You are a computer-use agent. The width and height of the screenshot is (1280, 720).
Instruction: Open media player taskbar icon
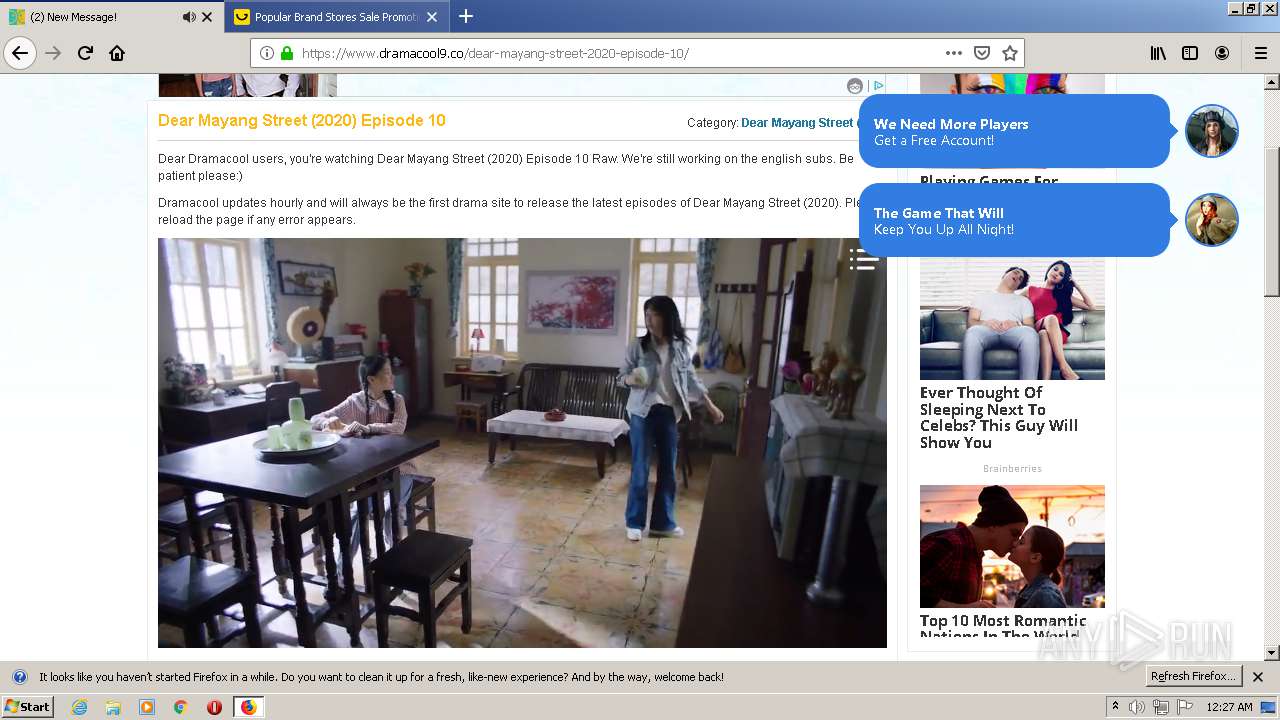147,707
